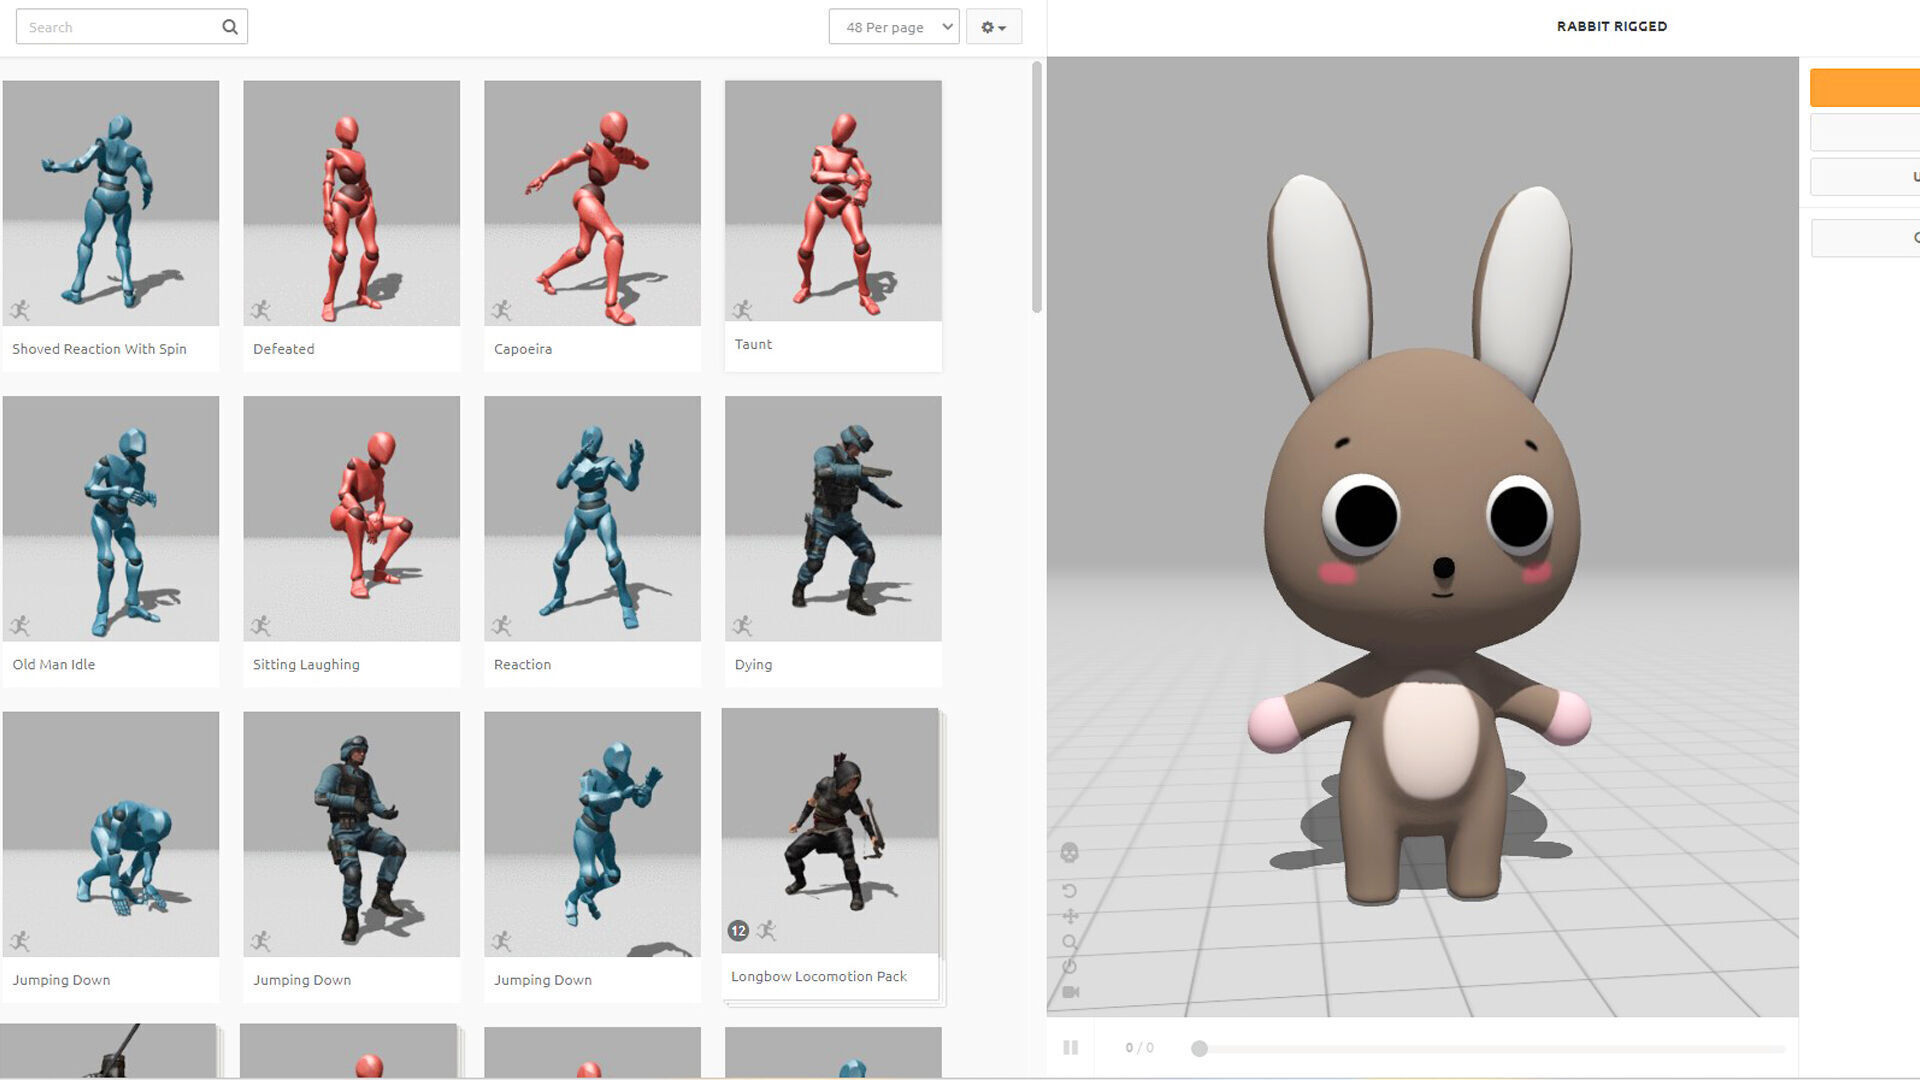Open the gear settings dropdown

coord(994,27)
